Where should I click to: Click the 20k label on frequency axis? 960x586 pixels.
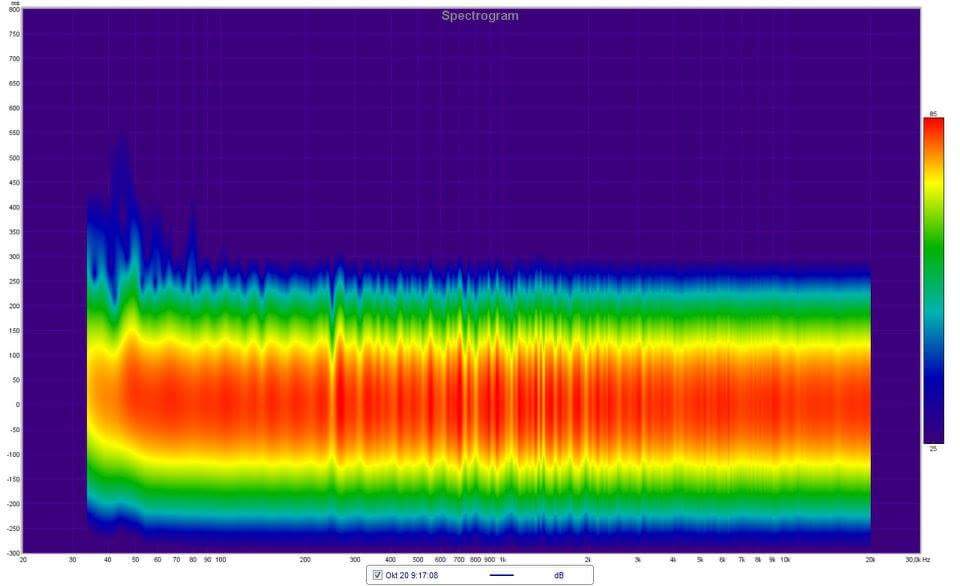pyautogui.click(x=870, y=560)
